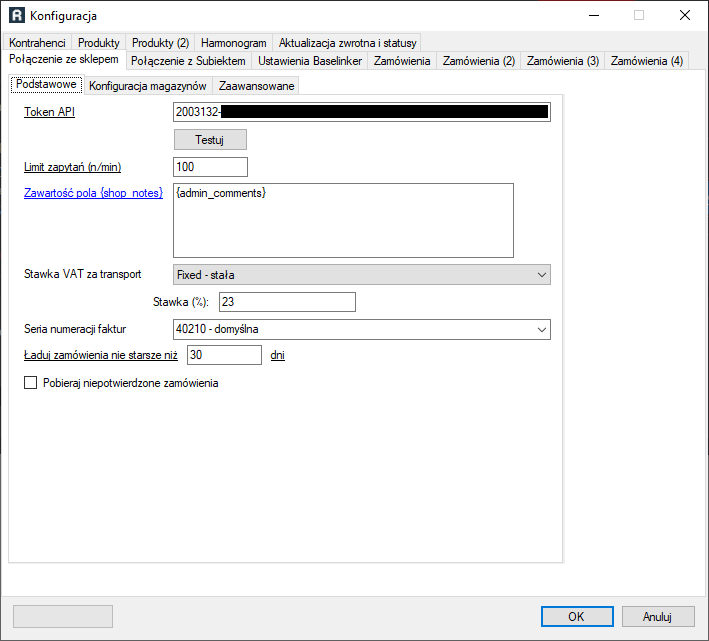Open the Kontrahenci tab
Viewport: 709px width, 641px height.
point(37,43)
